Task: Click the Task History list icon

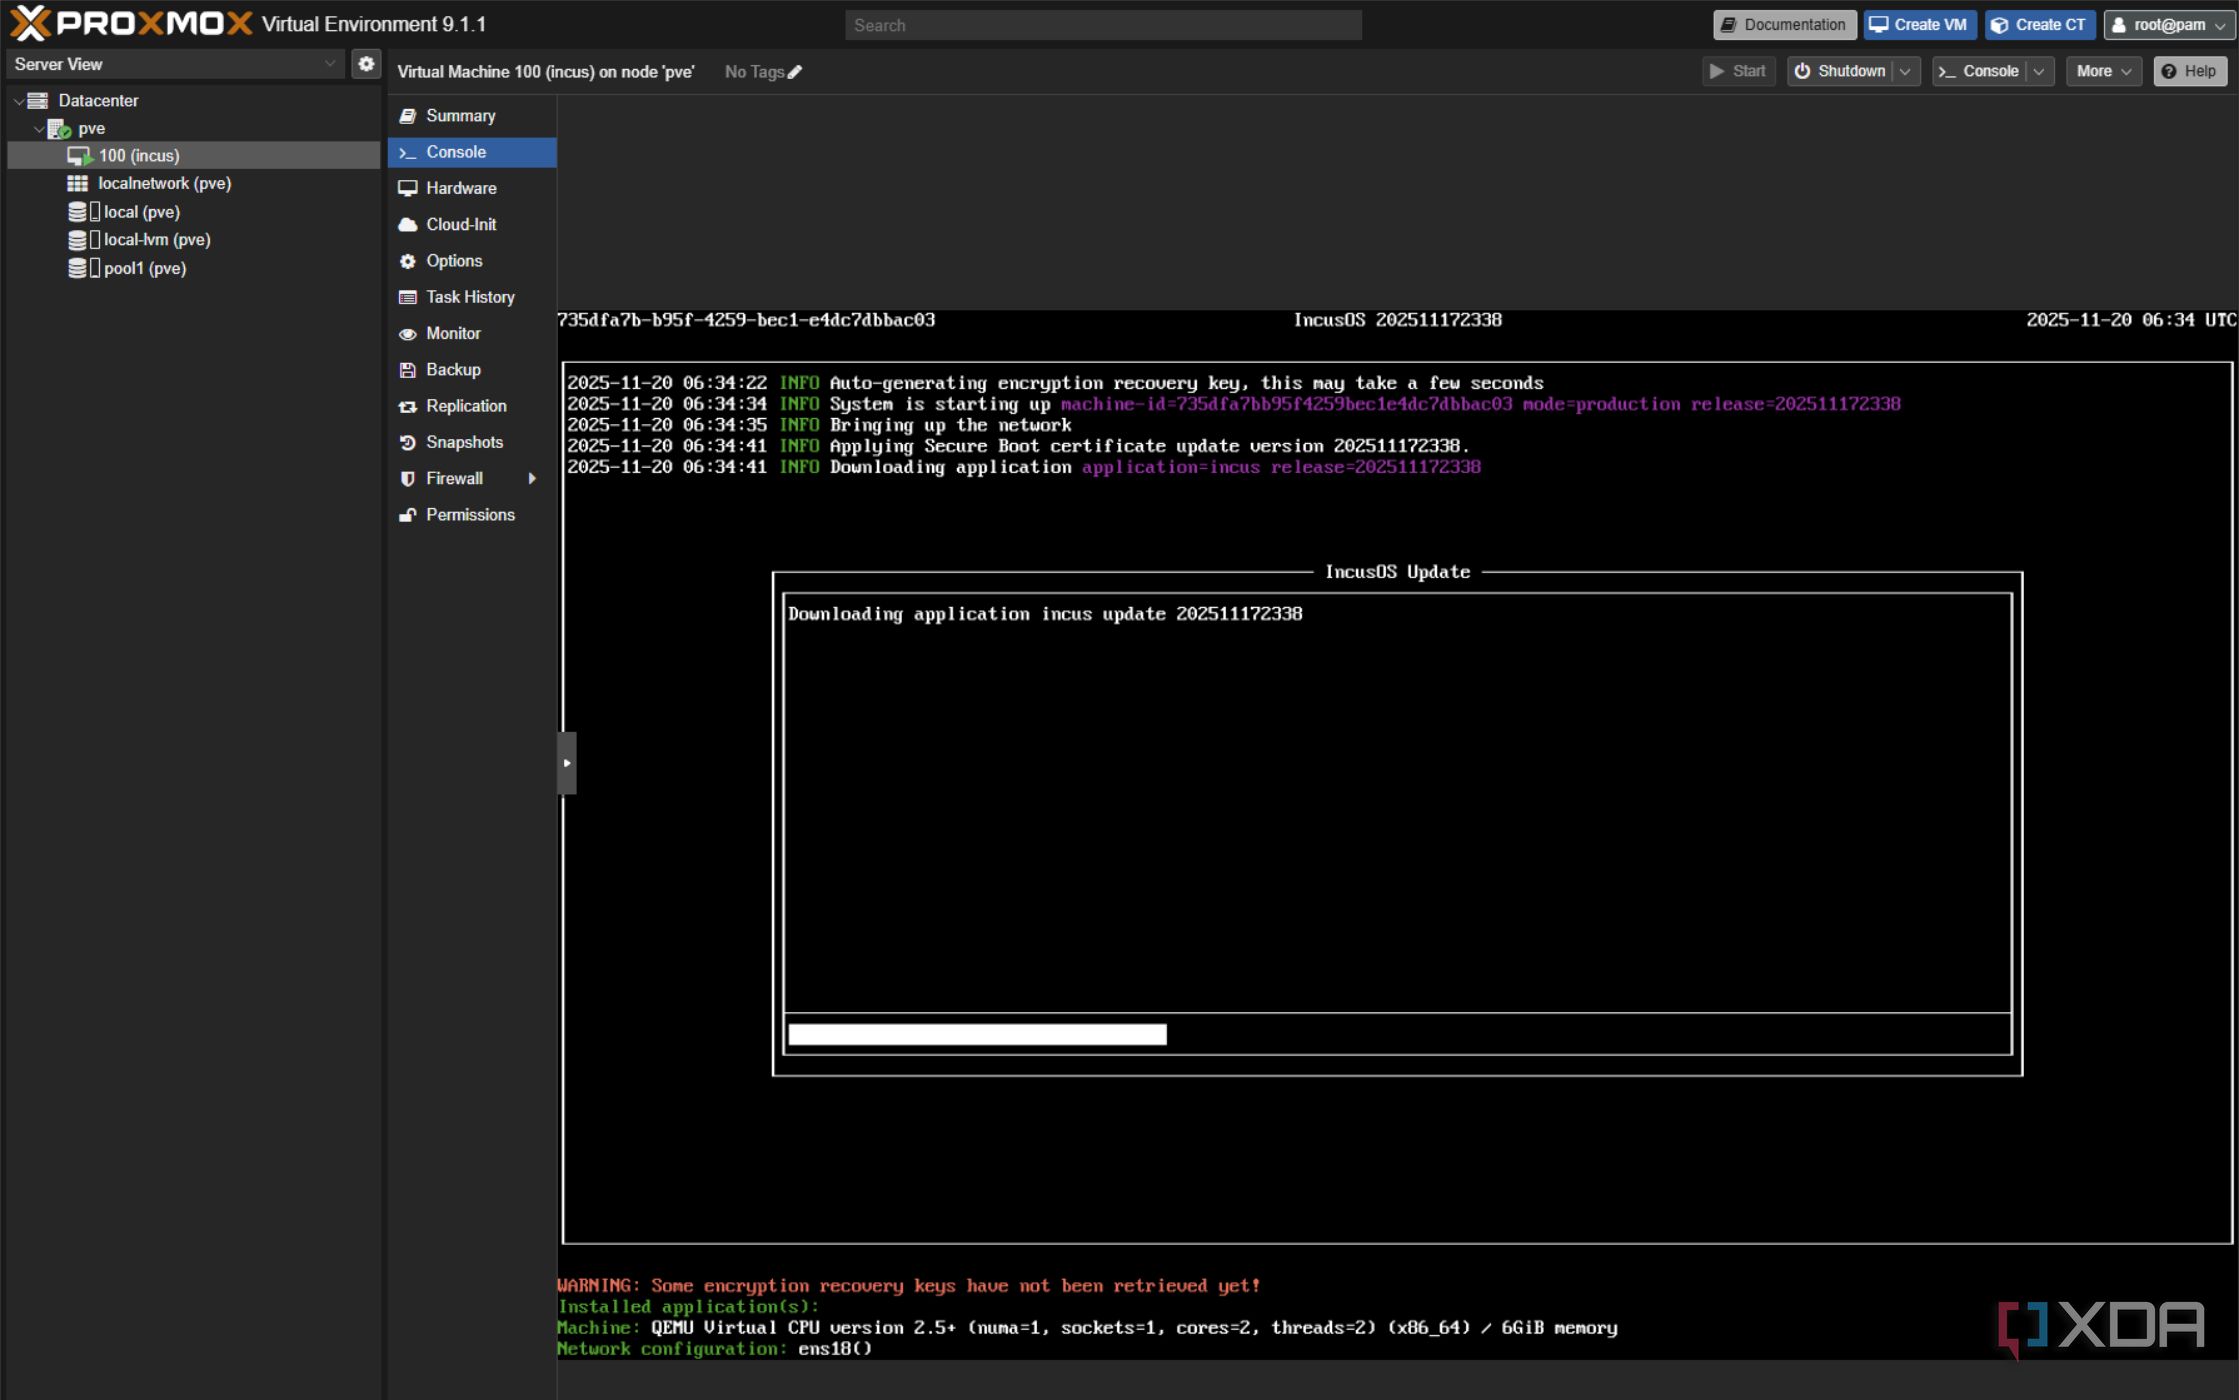Action: click(x=407, y=297)
